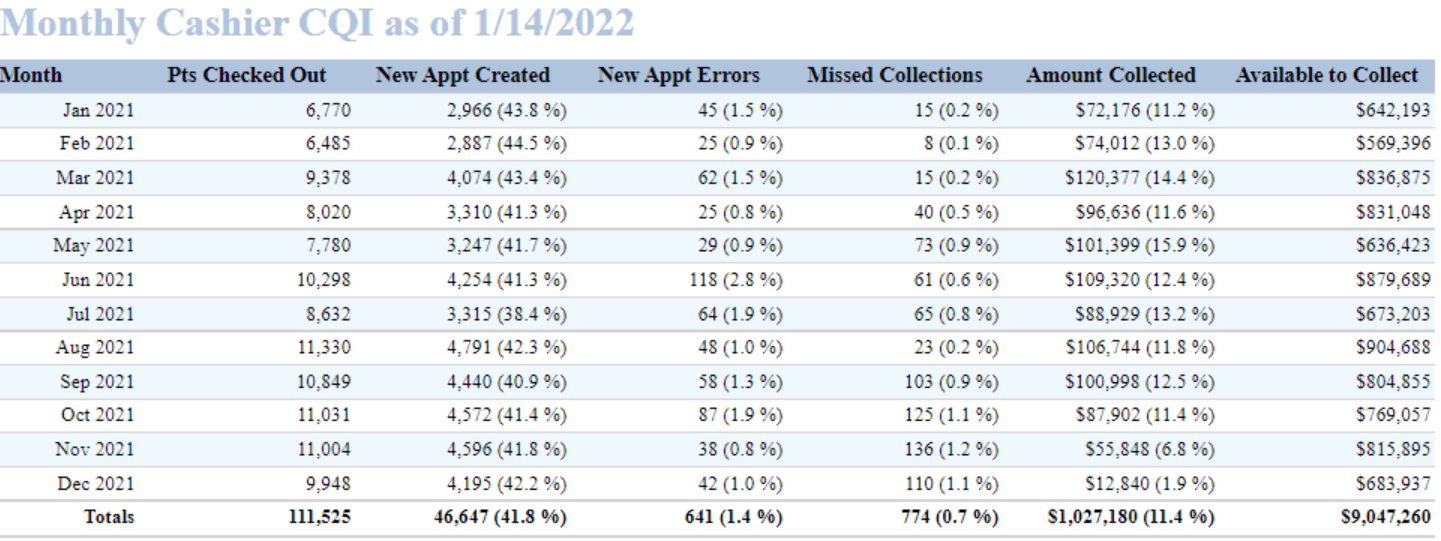This screenshot has width=1441, height=541.
Task: Click the '2,966 (43.8 %)' new appt cell
Action: click(x=507, y=110)
